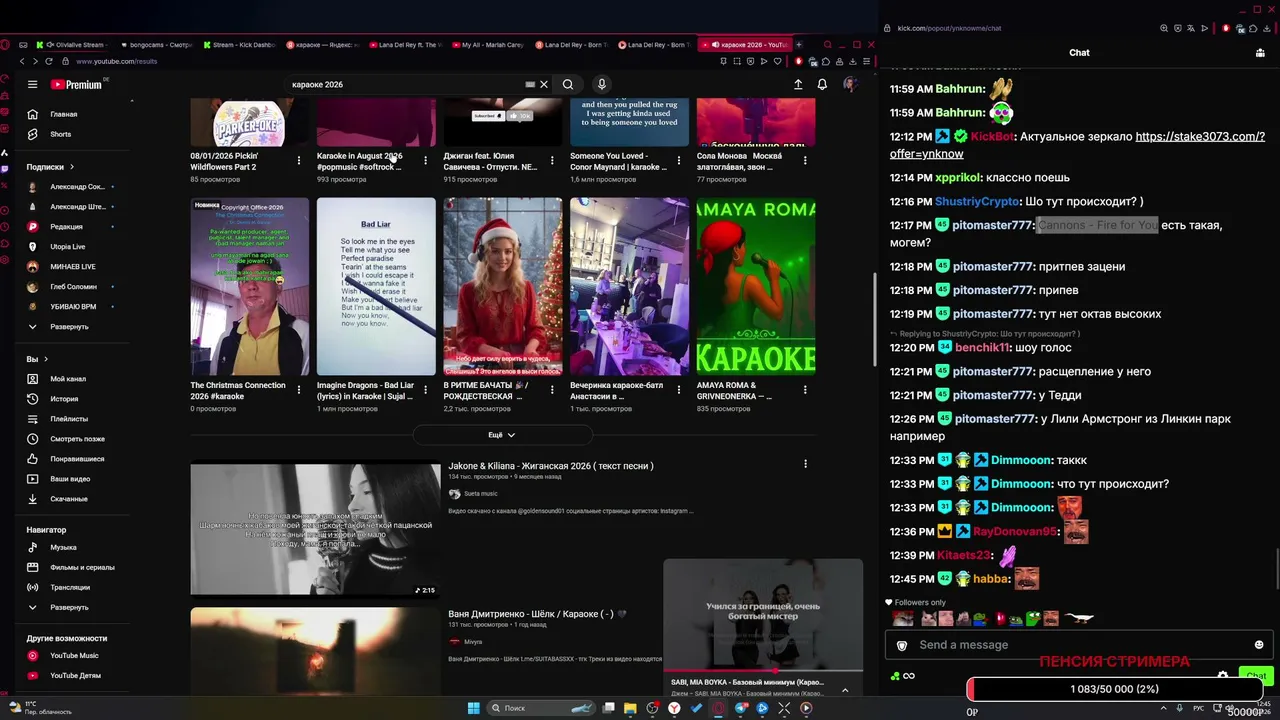Open Скачанные downloads in the sidebar
Screen dimensions: 1280x720
[x=69, y=499]
